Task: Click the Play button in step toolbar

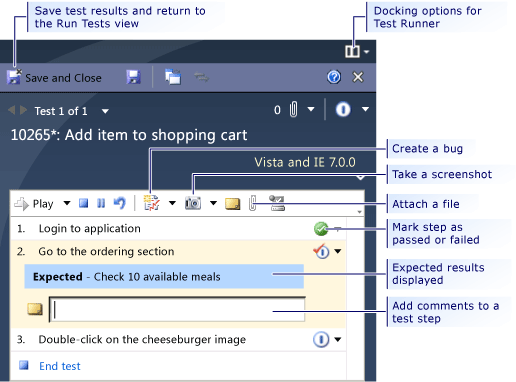Action: [34, 203]
